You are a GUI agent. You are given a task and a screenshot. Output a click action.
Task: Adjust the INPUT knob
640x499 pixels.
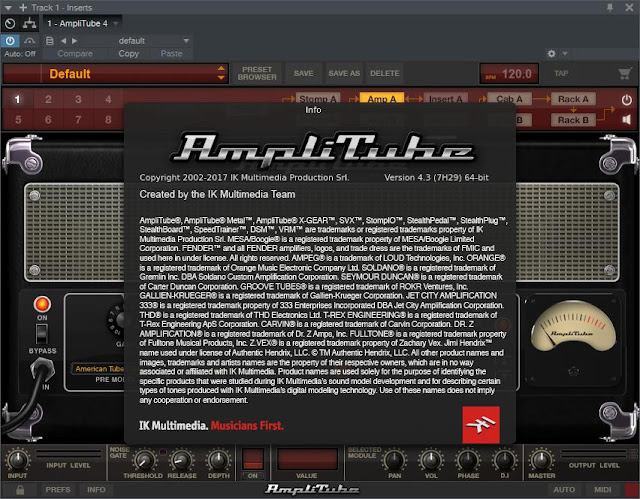coord(17,460)
